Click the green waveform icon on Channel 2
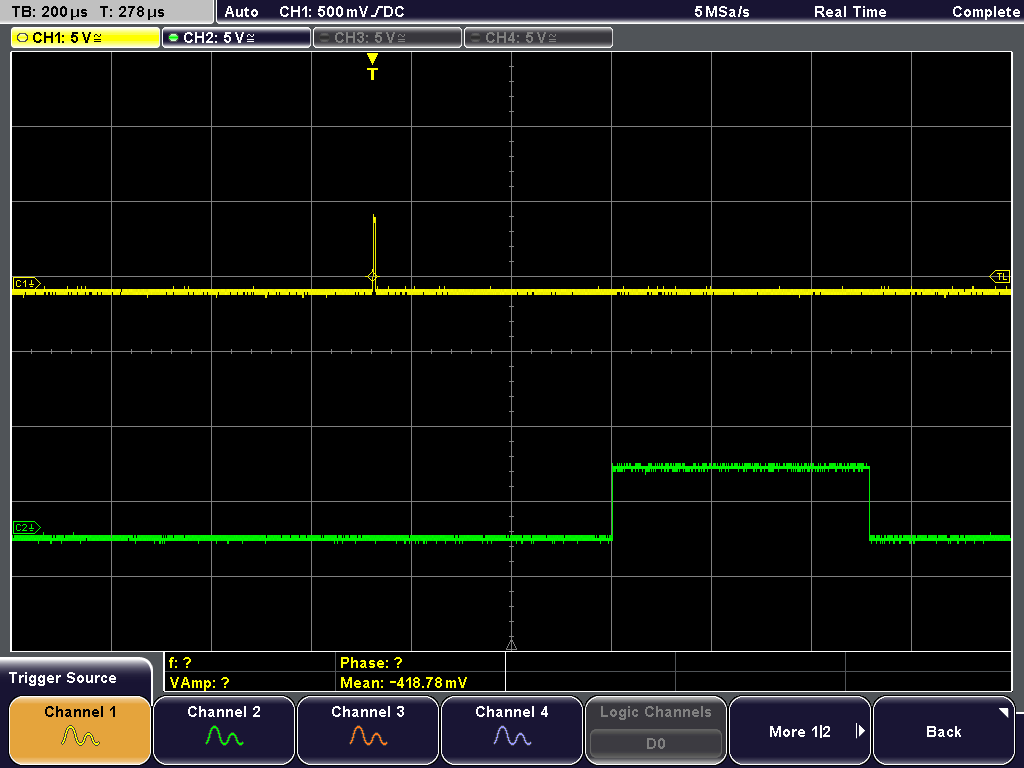Image resolution: width=1024 pixels, height=768 pixels. [x=224, y=737]
